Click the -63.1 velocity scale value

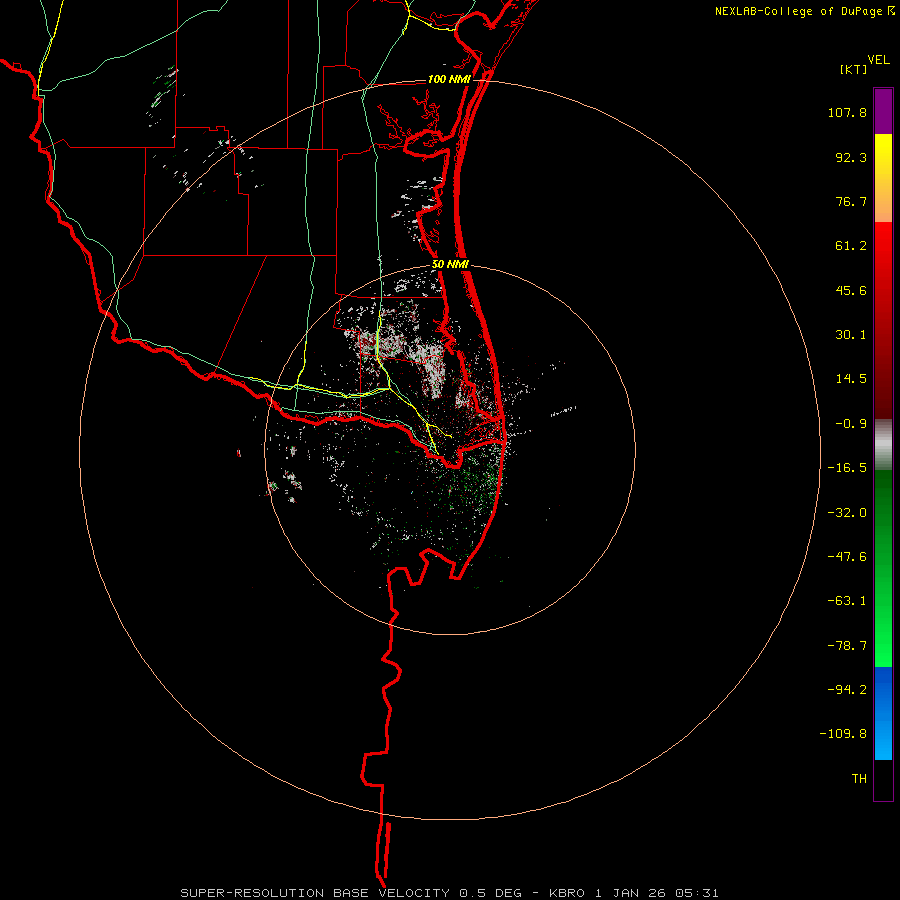coord(847,601)
